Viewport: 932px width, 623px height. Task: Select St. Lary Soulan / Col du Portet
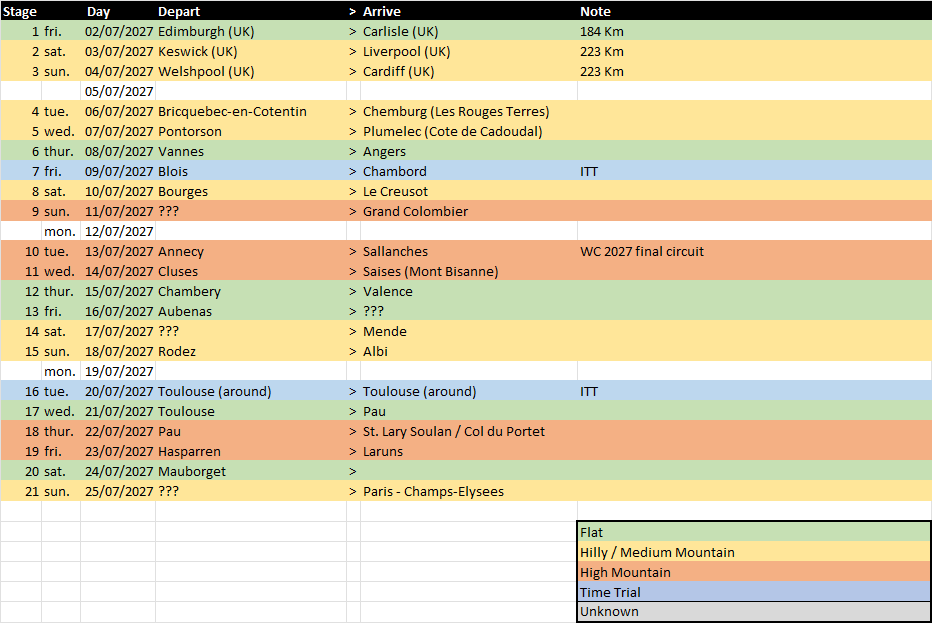pyautogui.click(x=468, y=432)
